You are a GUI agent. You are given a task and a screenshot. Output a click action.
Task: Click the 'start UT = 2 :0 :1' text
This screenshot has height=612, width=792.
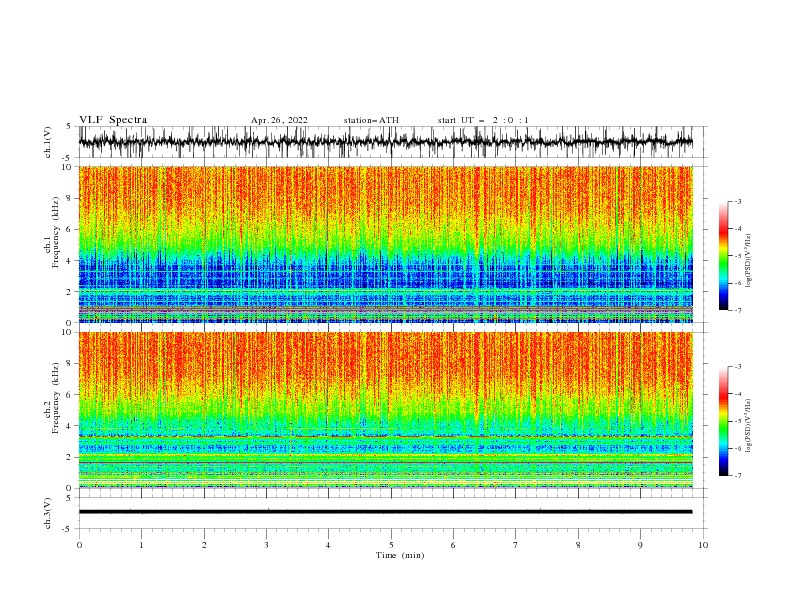pyautogui.click(x=483, y=120)
